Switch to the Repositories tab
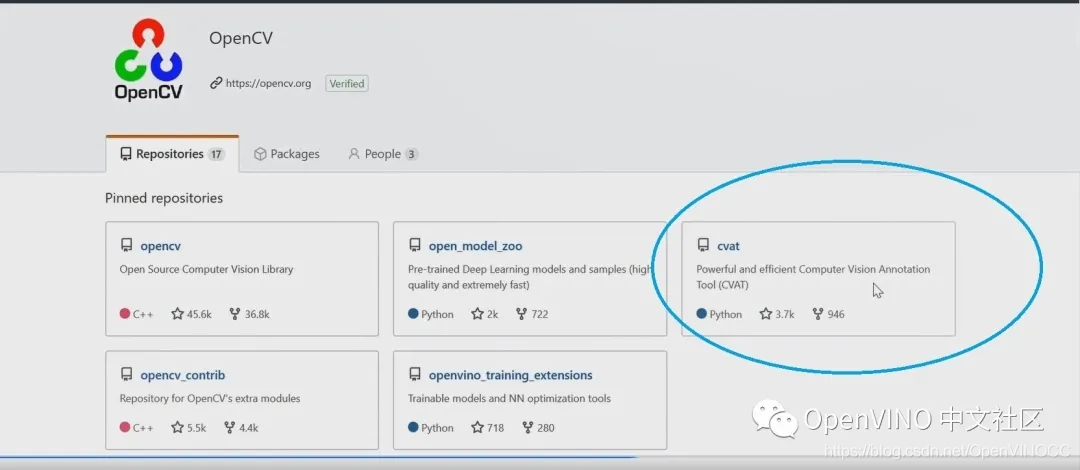This screenshot has width=1080, height=470. coord(172,154)
